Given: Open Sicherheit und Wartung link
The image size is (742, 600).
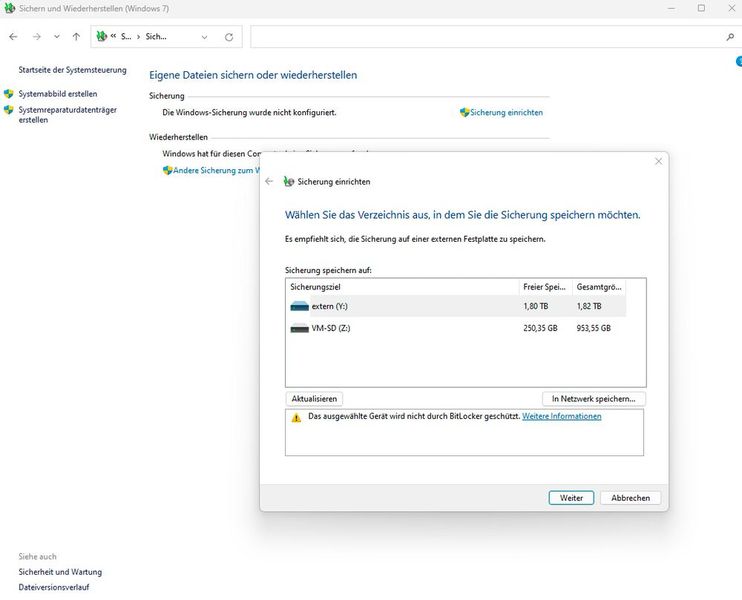Looking at the screenshot, I should 60,572.
